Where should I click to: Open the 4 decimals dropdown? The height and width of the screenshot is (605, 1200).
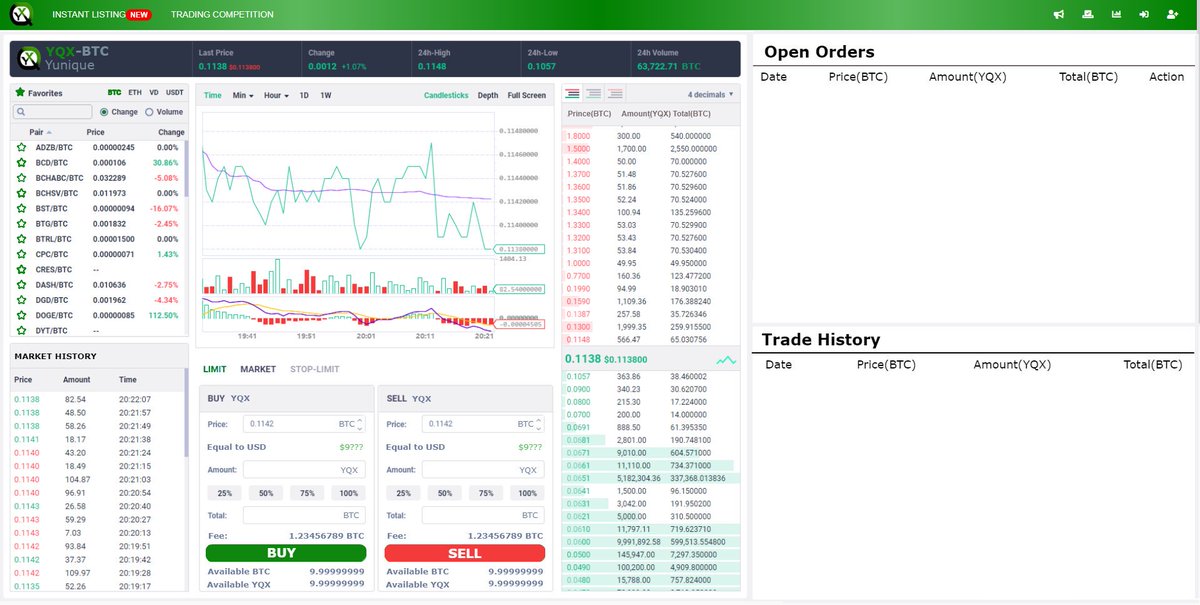click(710, 94)
